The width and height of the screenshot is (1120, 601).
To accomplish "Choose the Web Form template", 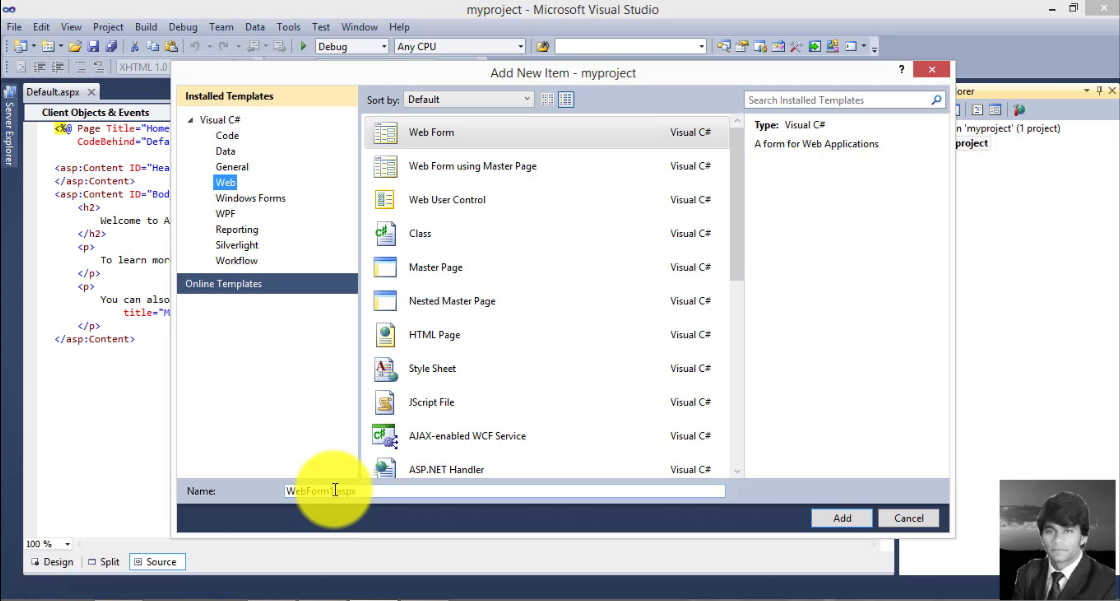I will (x=547, y=132).
